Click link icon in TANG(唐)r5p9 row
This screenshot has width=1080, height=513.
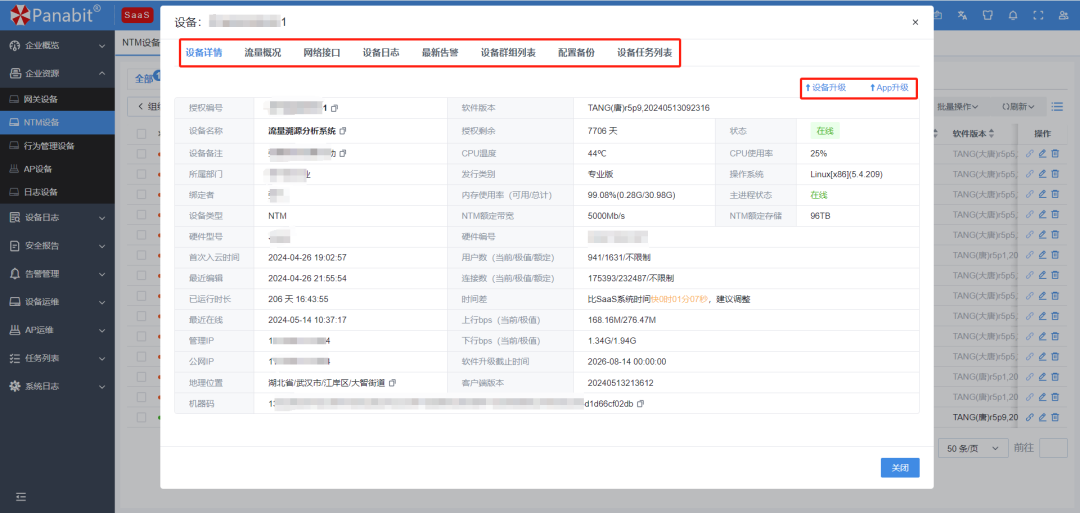[1030, 417]
